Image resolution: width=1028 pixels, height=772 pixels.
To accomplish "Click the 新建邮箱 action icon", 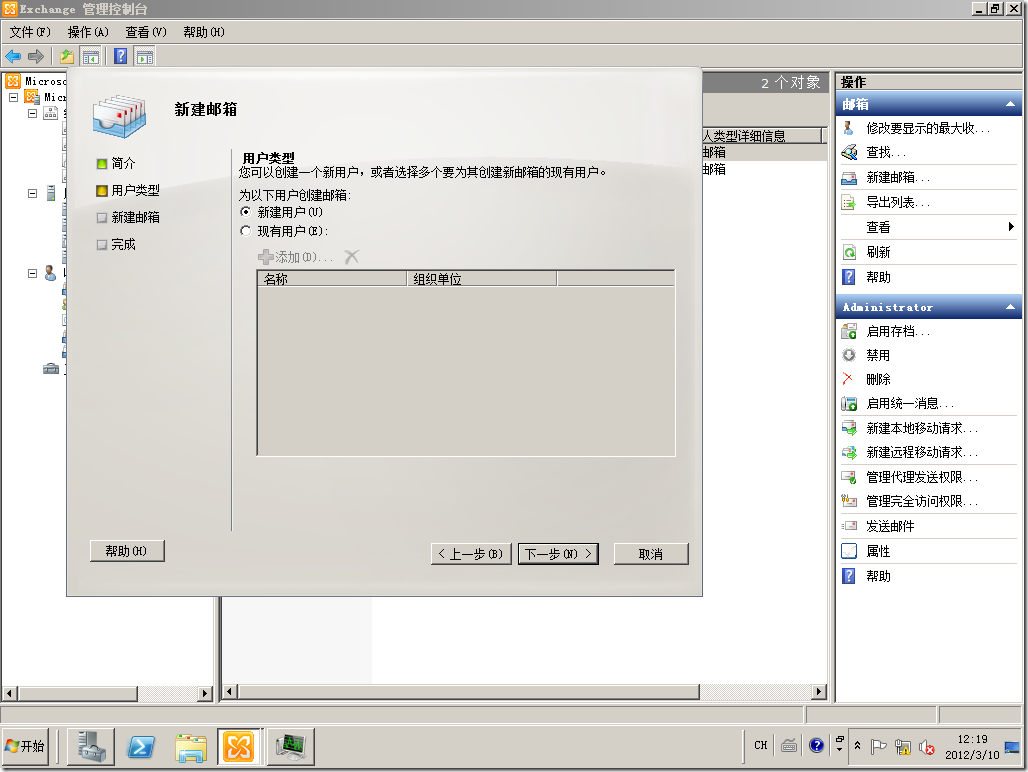I will 849,177.
